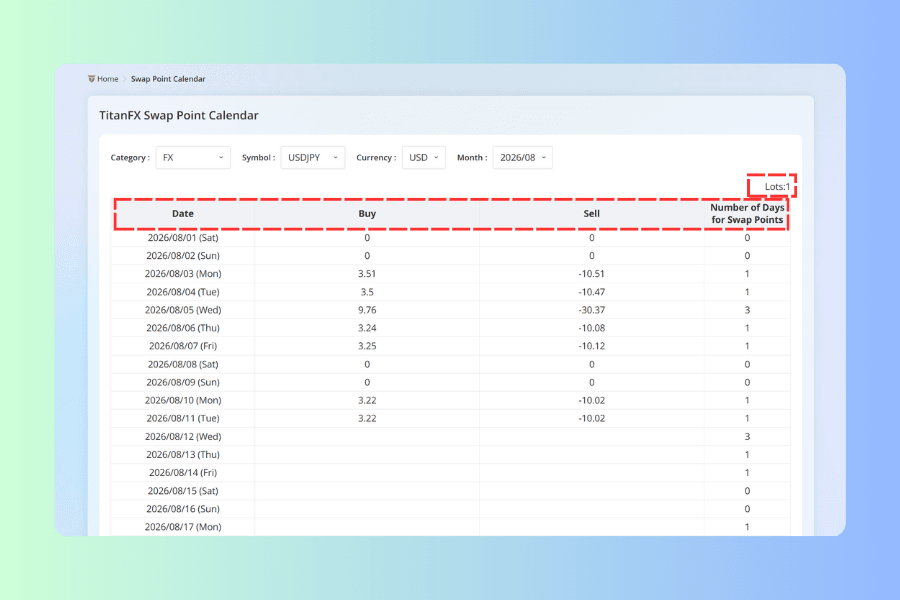
Task: Select the 2026/08/13 (Thu) date cell
Action: tap(183, 455)
